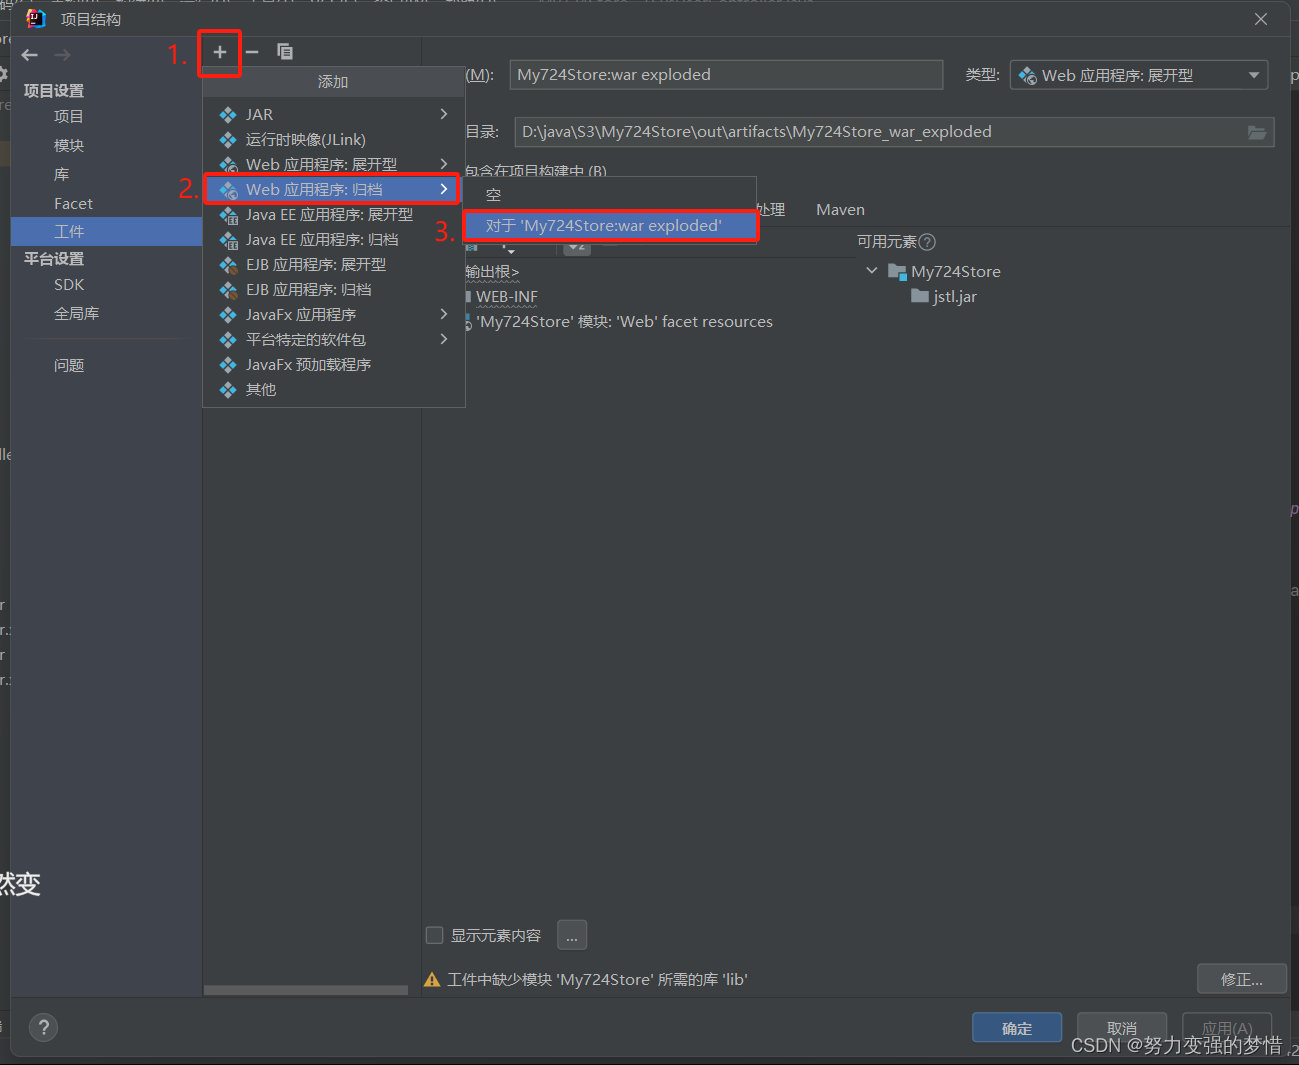Screen dimensions: 1299x1065
Task: Open 模块 settings in sidebar
Action: pyautogui.click(x=68, y=145)
